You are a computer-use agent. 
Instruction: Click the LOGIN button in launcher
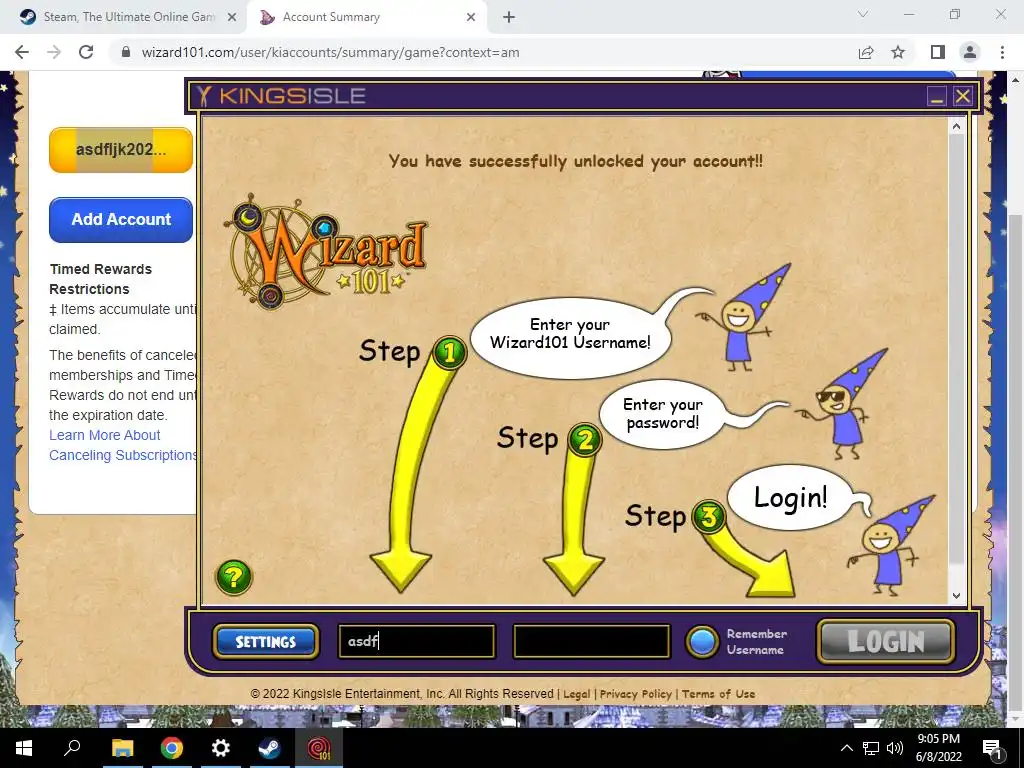886,641
